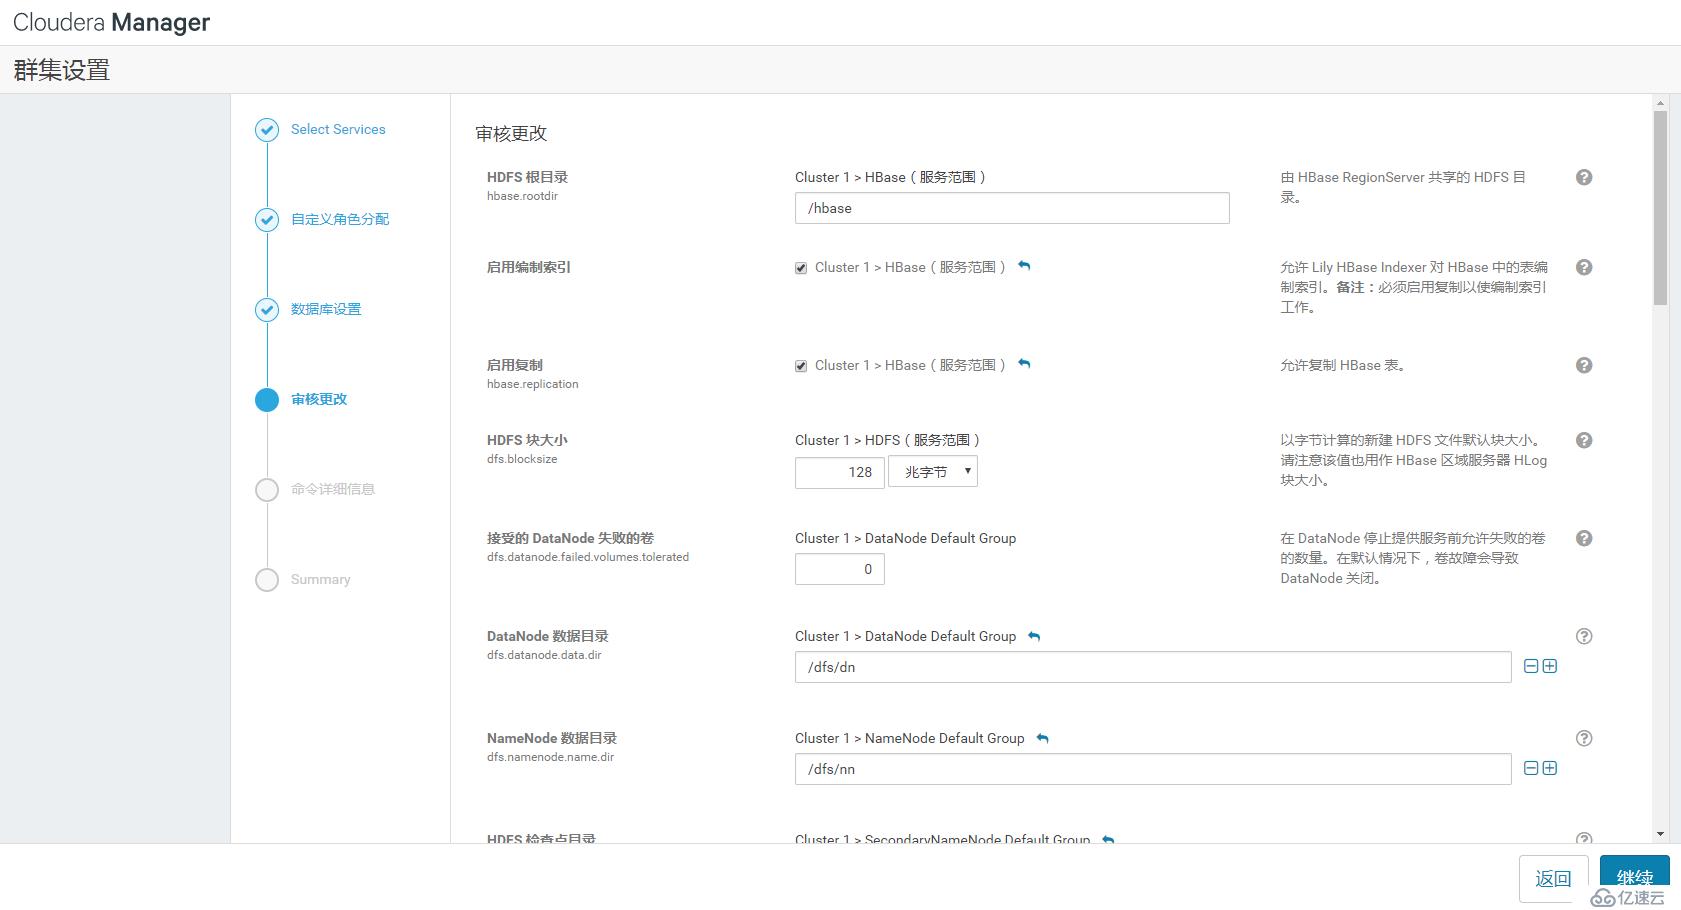Click the Select Services completed step icon
This screenshot has width=1681, height=910.
pyautogui.click(x=267, y=130)
